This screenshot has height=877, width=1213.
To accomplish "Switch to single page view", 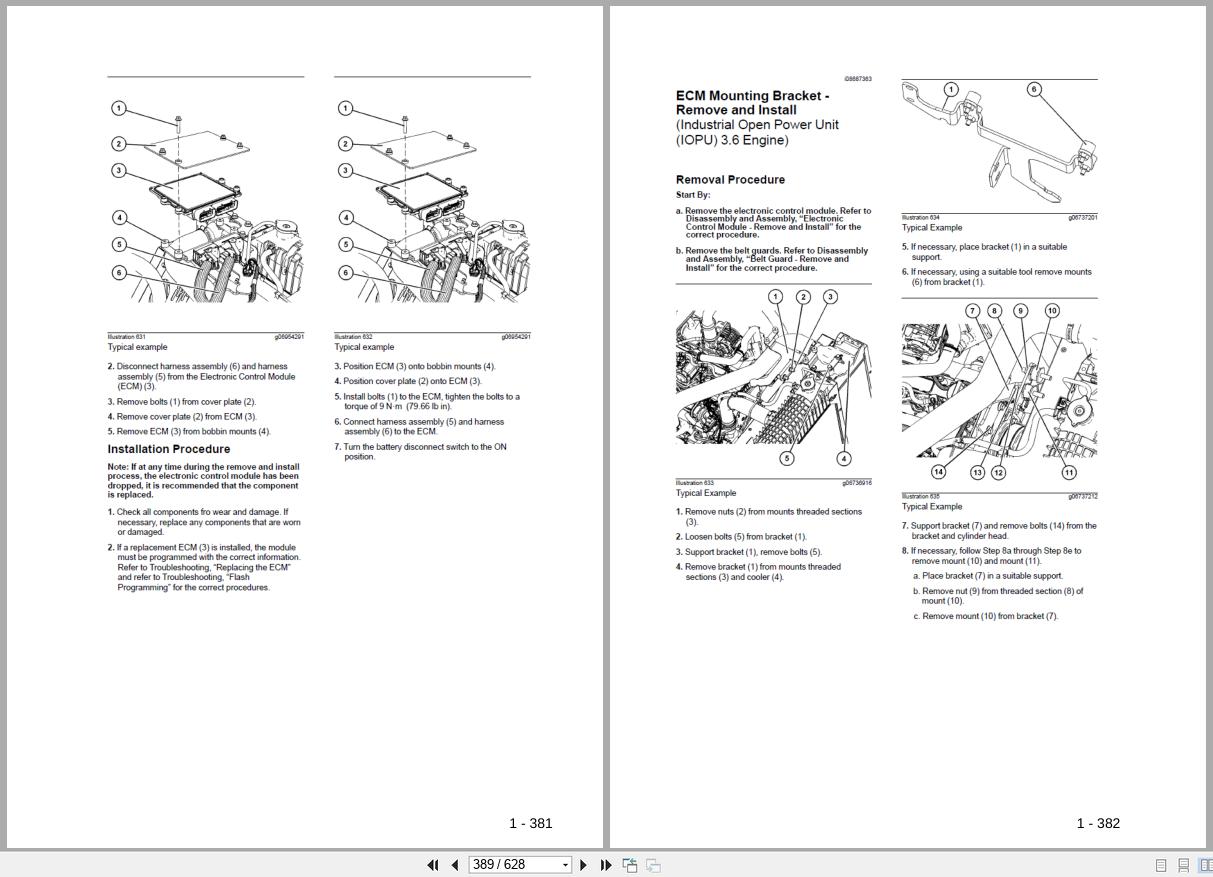I will pos(1161,864).
